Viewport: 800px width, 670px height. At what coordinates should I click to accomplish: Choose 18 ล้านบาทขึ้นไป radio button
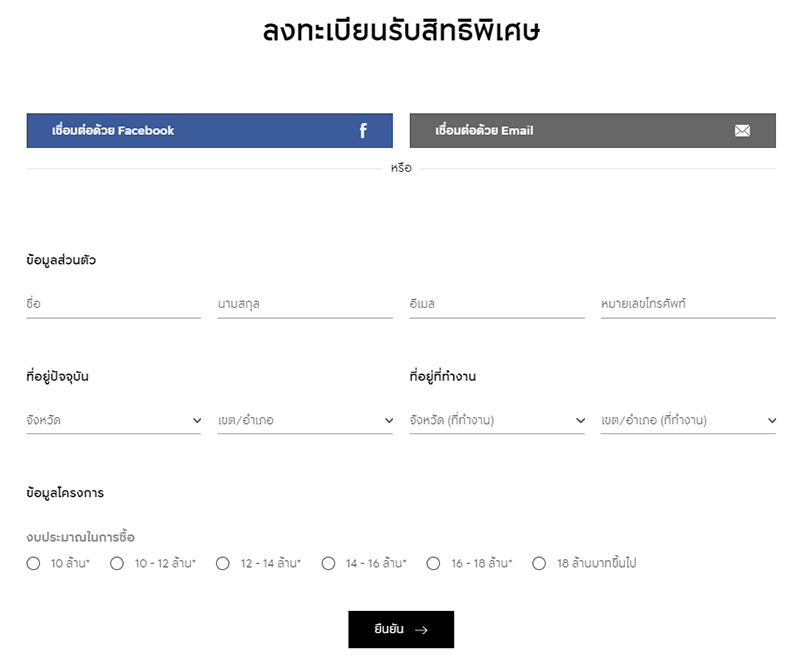pyautogui.click(x=539, y=563)
